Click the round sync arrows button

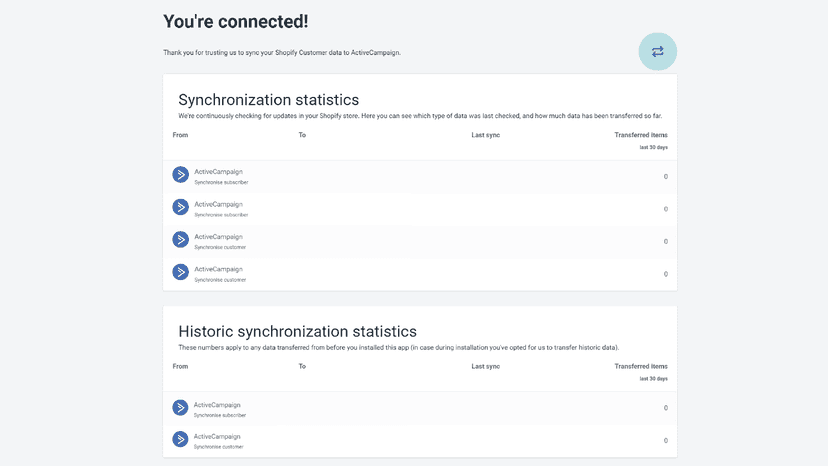(x=657, y=51)
